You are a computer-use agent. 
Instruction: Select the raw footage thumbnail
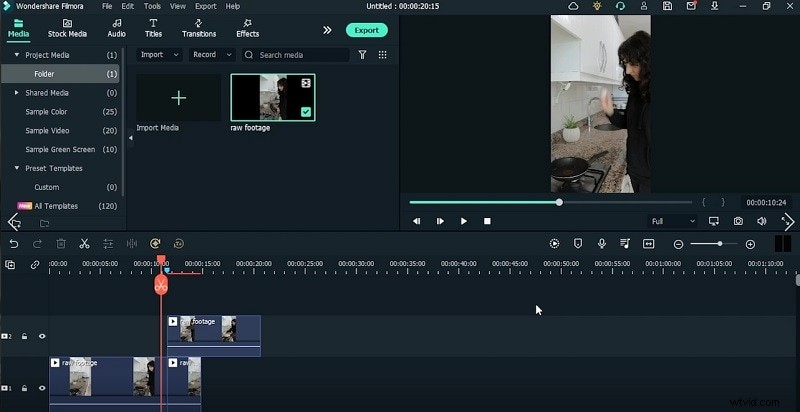(x=273, y=98)
